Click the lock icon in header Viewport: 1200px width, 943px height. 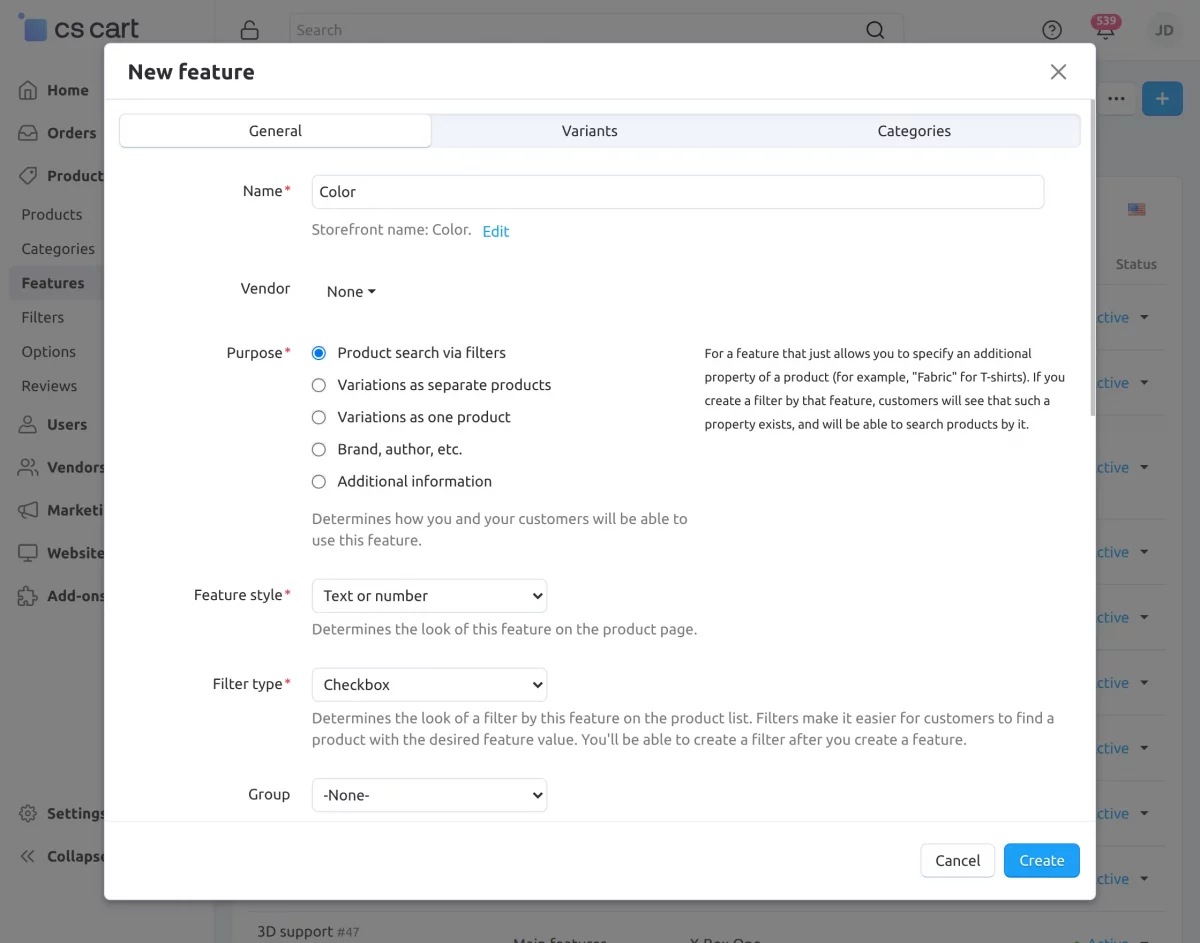coord(250,30)
